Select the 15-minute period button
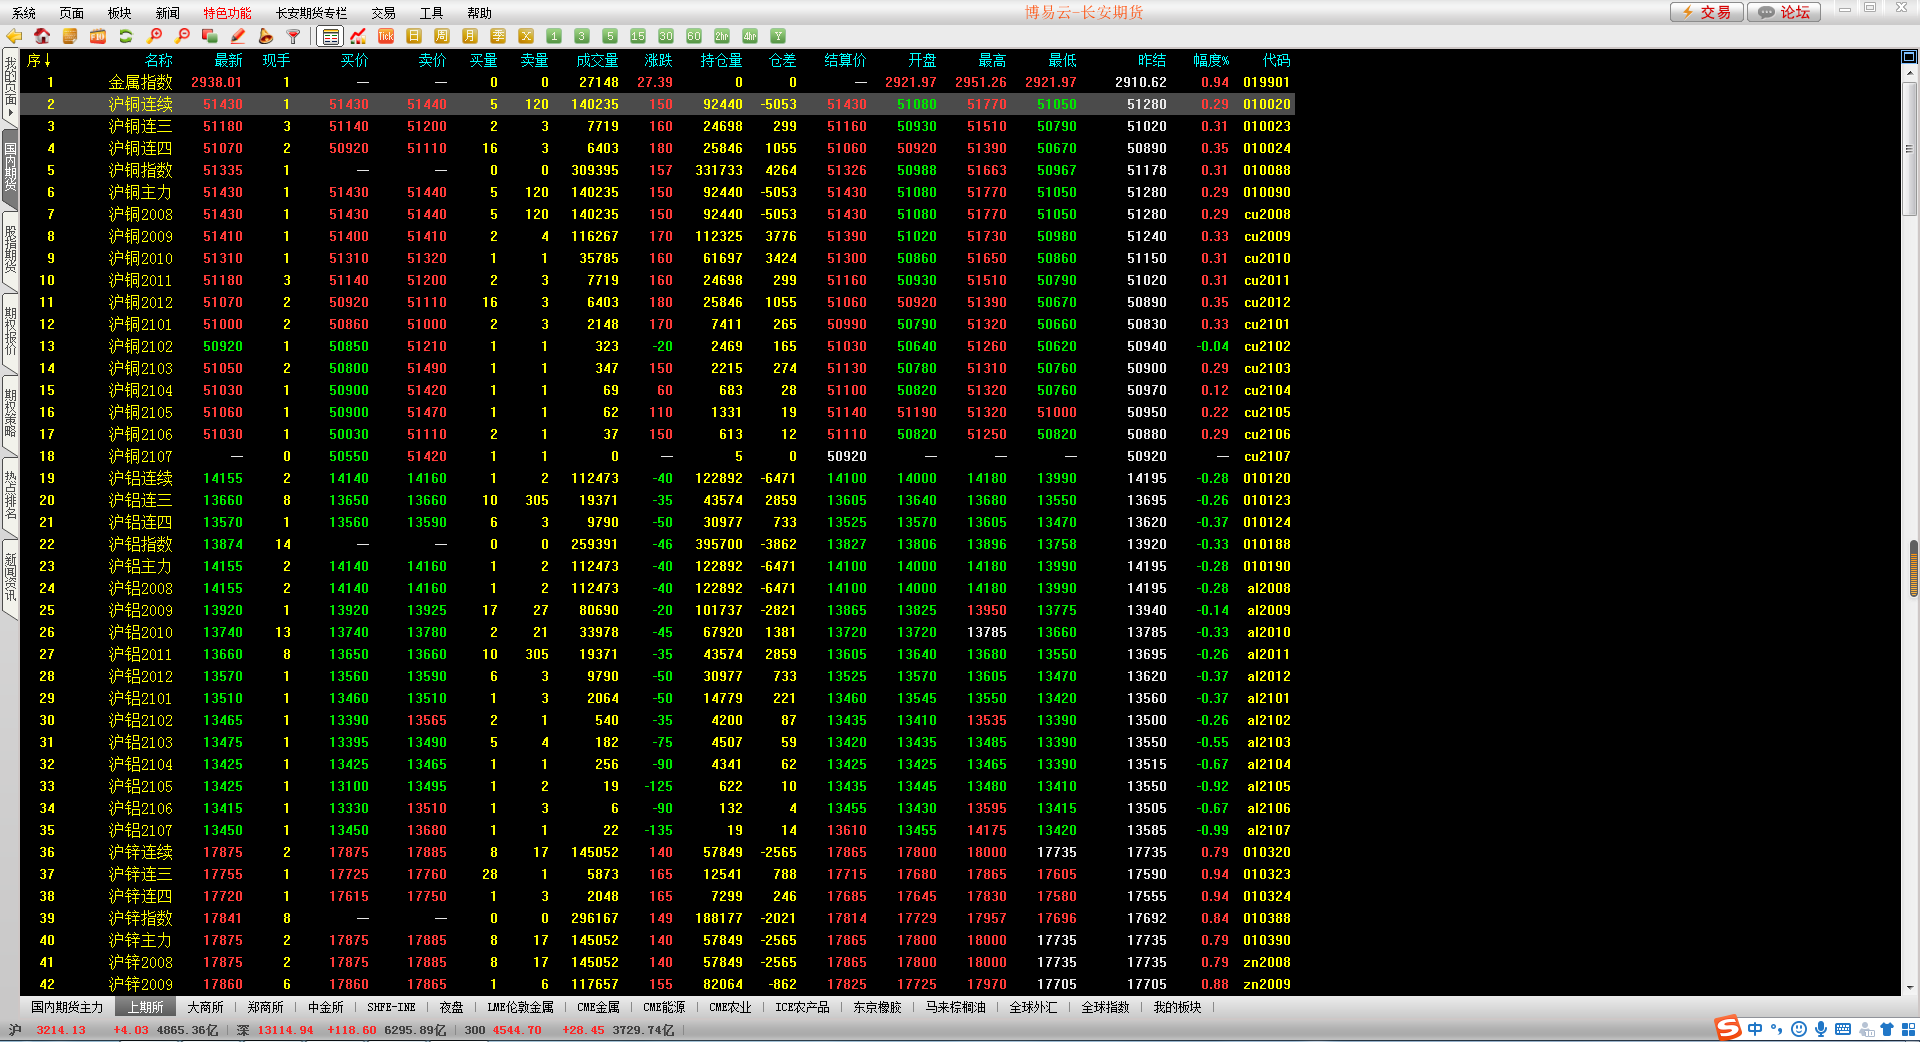1920x1042 pixels. pyautogui.click(x=638, y=36)
